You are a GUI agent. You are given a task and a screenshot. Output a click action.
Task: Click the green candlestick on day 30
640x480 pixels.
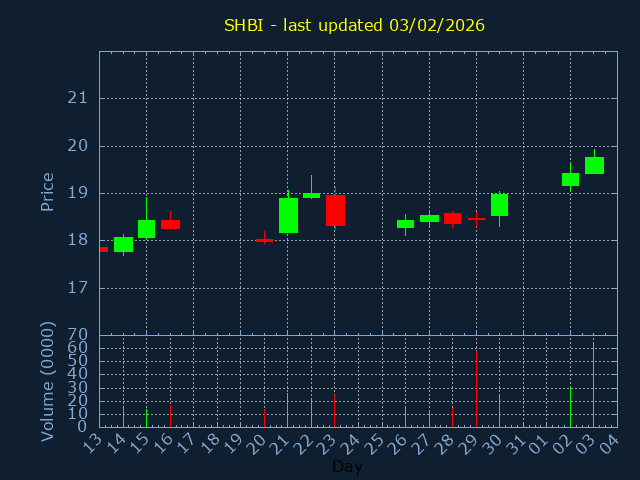[x=499, y=204]
